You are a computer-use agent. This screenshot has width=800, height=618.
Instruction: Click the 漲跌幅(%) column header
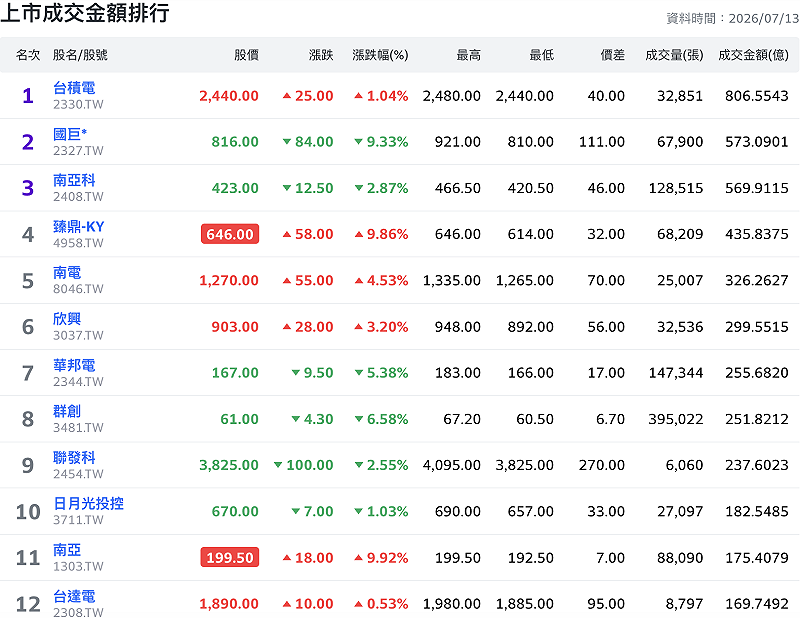(380, 55)
